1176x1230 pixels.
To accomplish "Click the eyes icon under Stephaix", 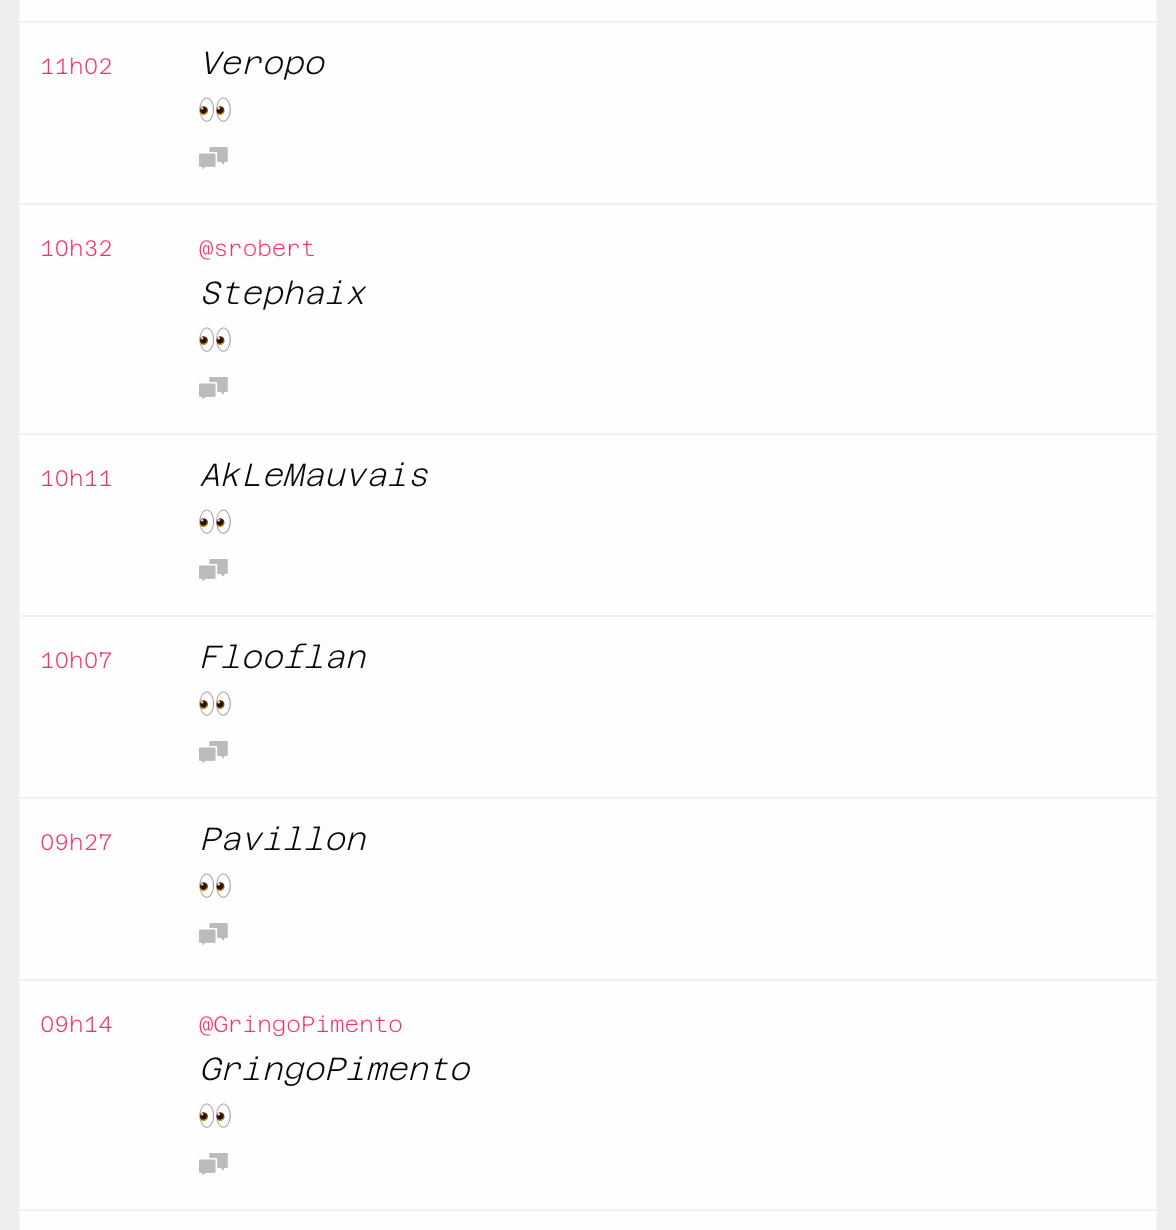I will click(215, 340).
